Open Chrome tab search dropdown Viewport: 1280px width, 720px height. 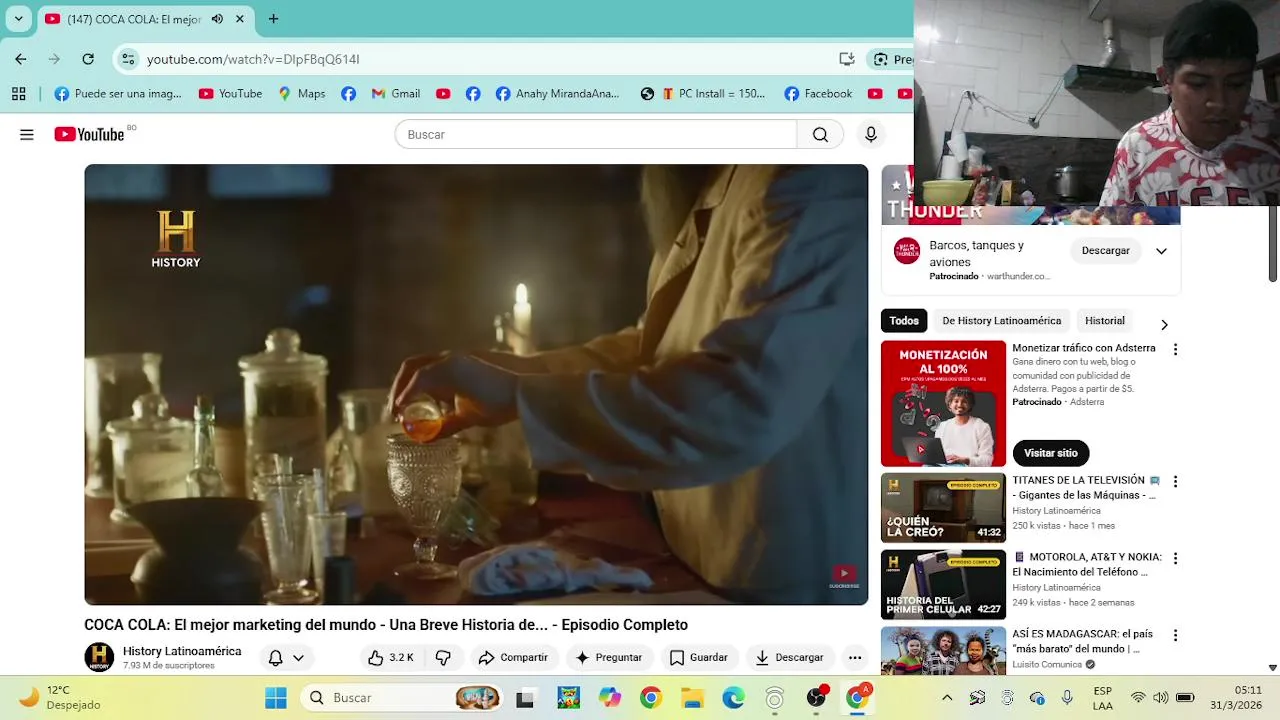[x=18, y=19]
